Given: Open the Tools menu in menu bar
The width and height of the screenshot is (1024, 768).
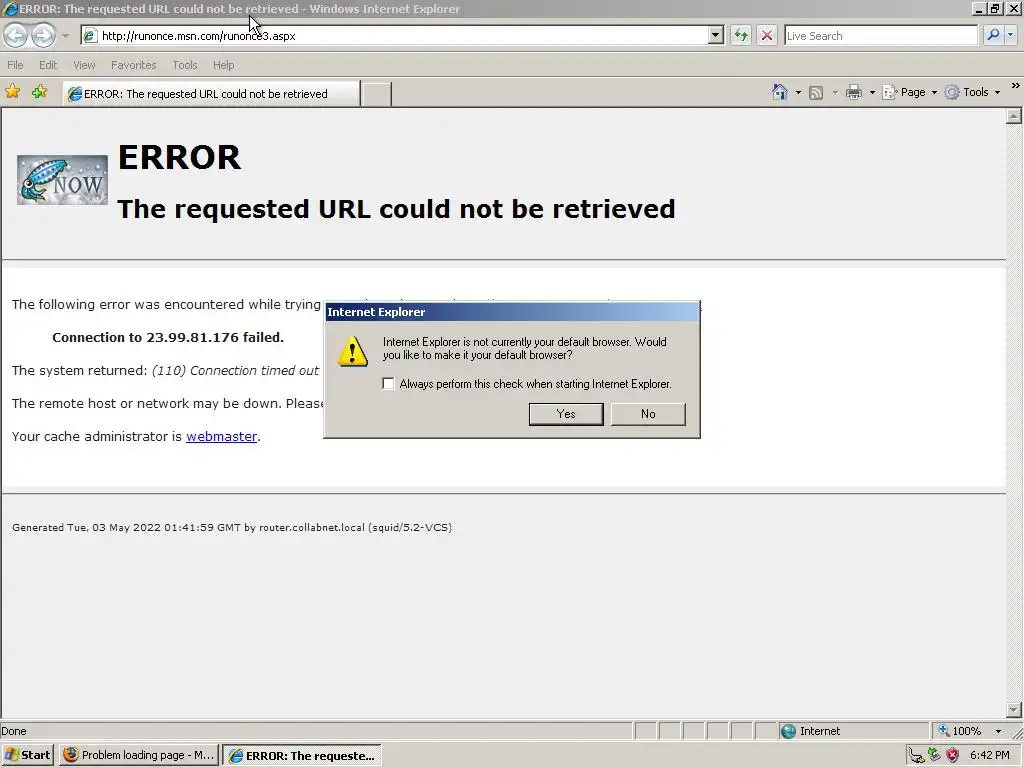Looking at the screenshot, I should pyautogui.click(x=185, y=65).
